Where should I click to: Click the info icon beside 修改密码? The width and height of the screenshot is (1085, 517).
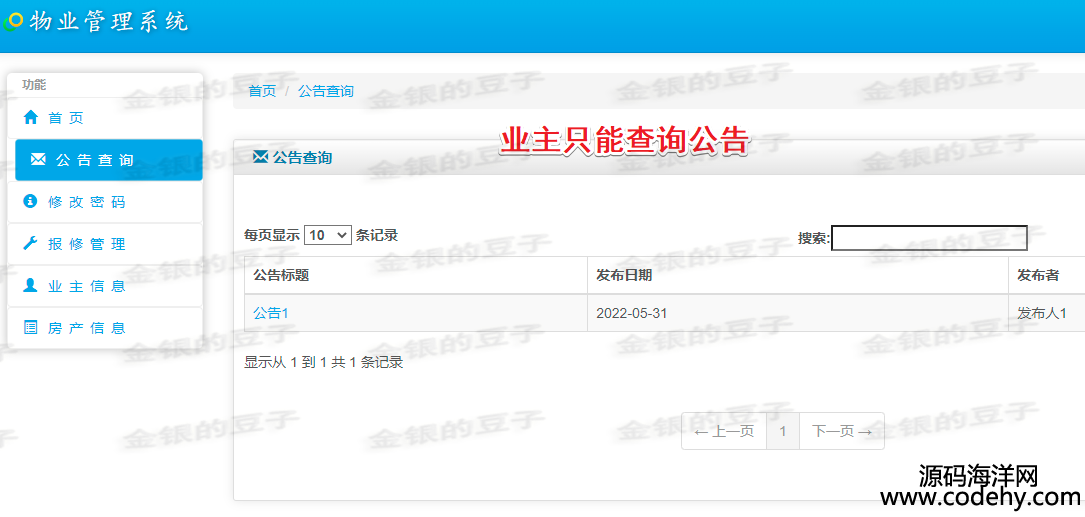30,201
